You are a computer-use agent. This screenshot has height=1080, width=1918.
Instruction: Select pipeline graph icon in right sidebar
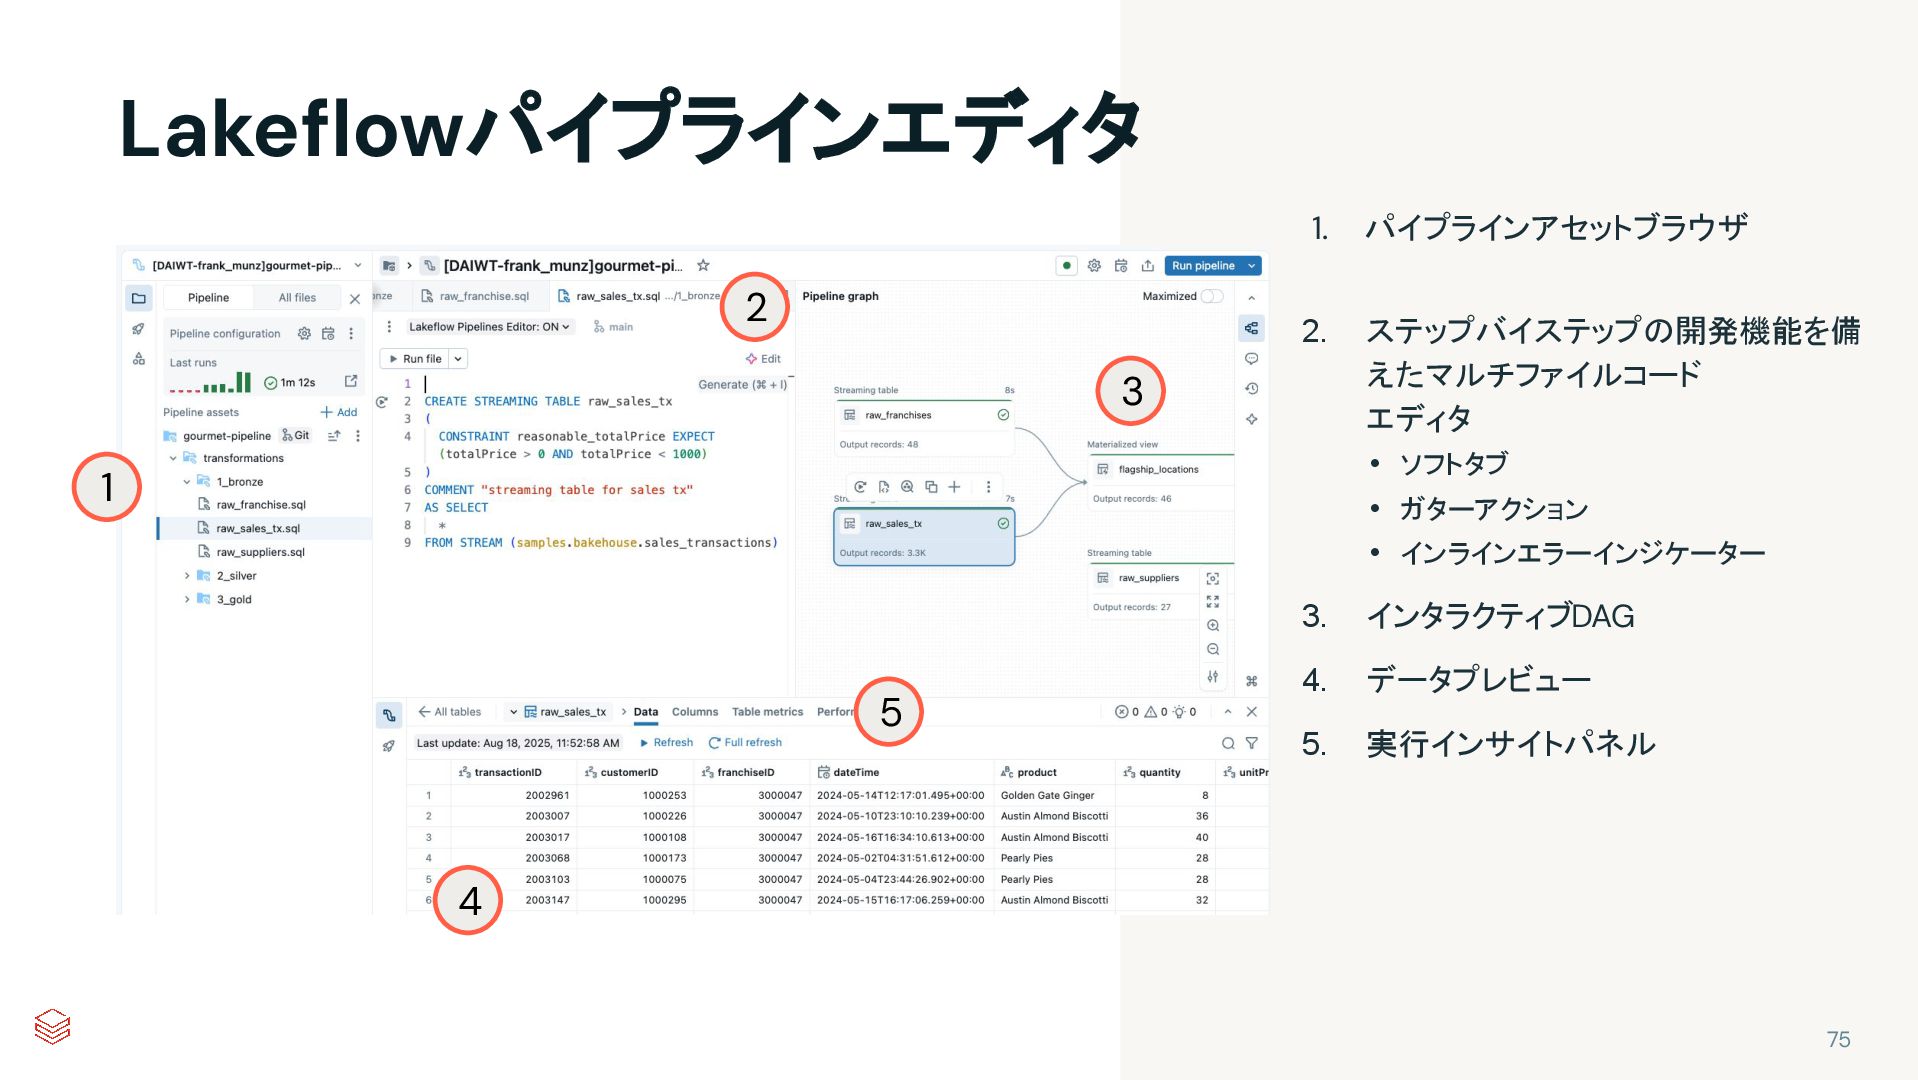click(1251, 328)
